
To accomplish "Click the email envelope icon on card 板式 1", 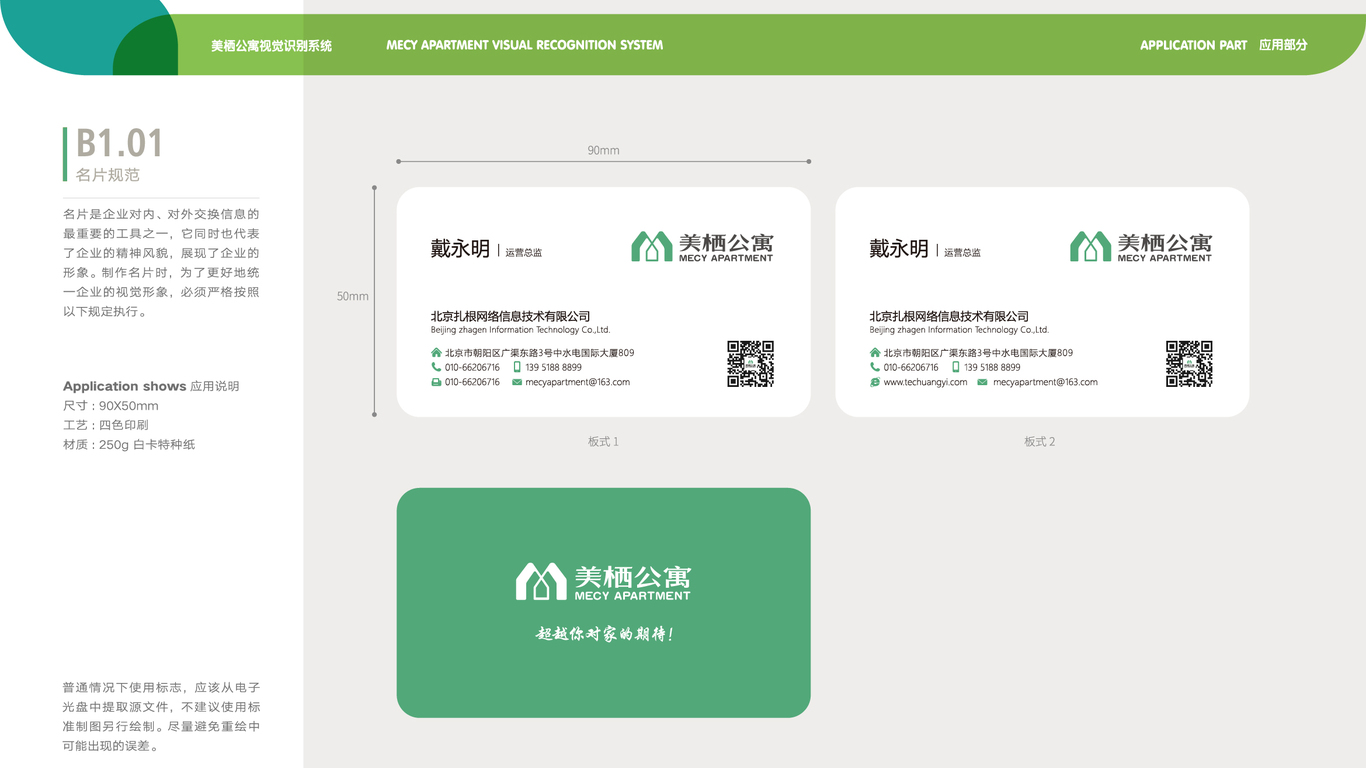I will [x=517, y=382].
